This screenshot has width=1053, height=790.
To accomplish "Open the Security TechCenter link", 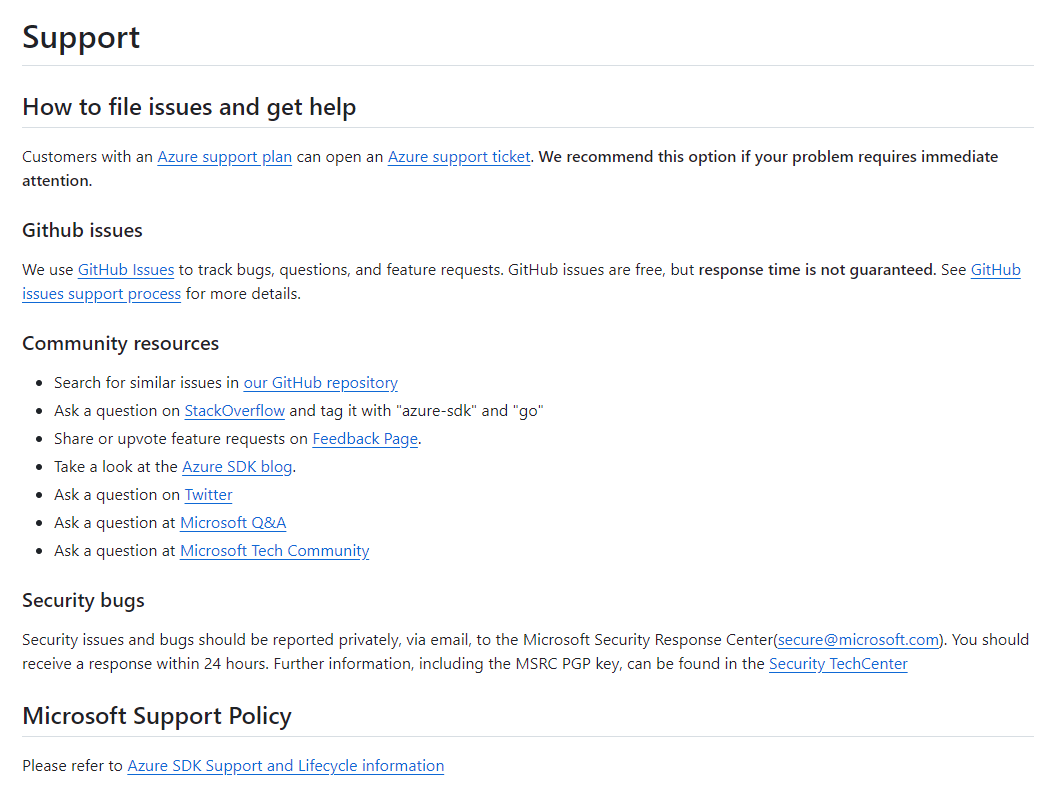I will 838,664.
